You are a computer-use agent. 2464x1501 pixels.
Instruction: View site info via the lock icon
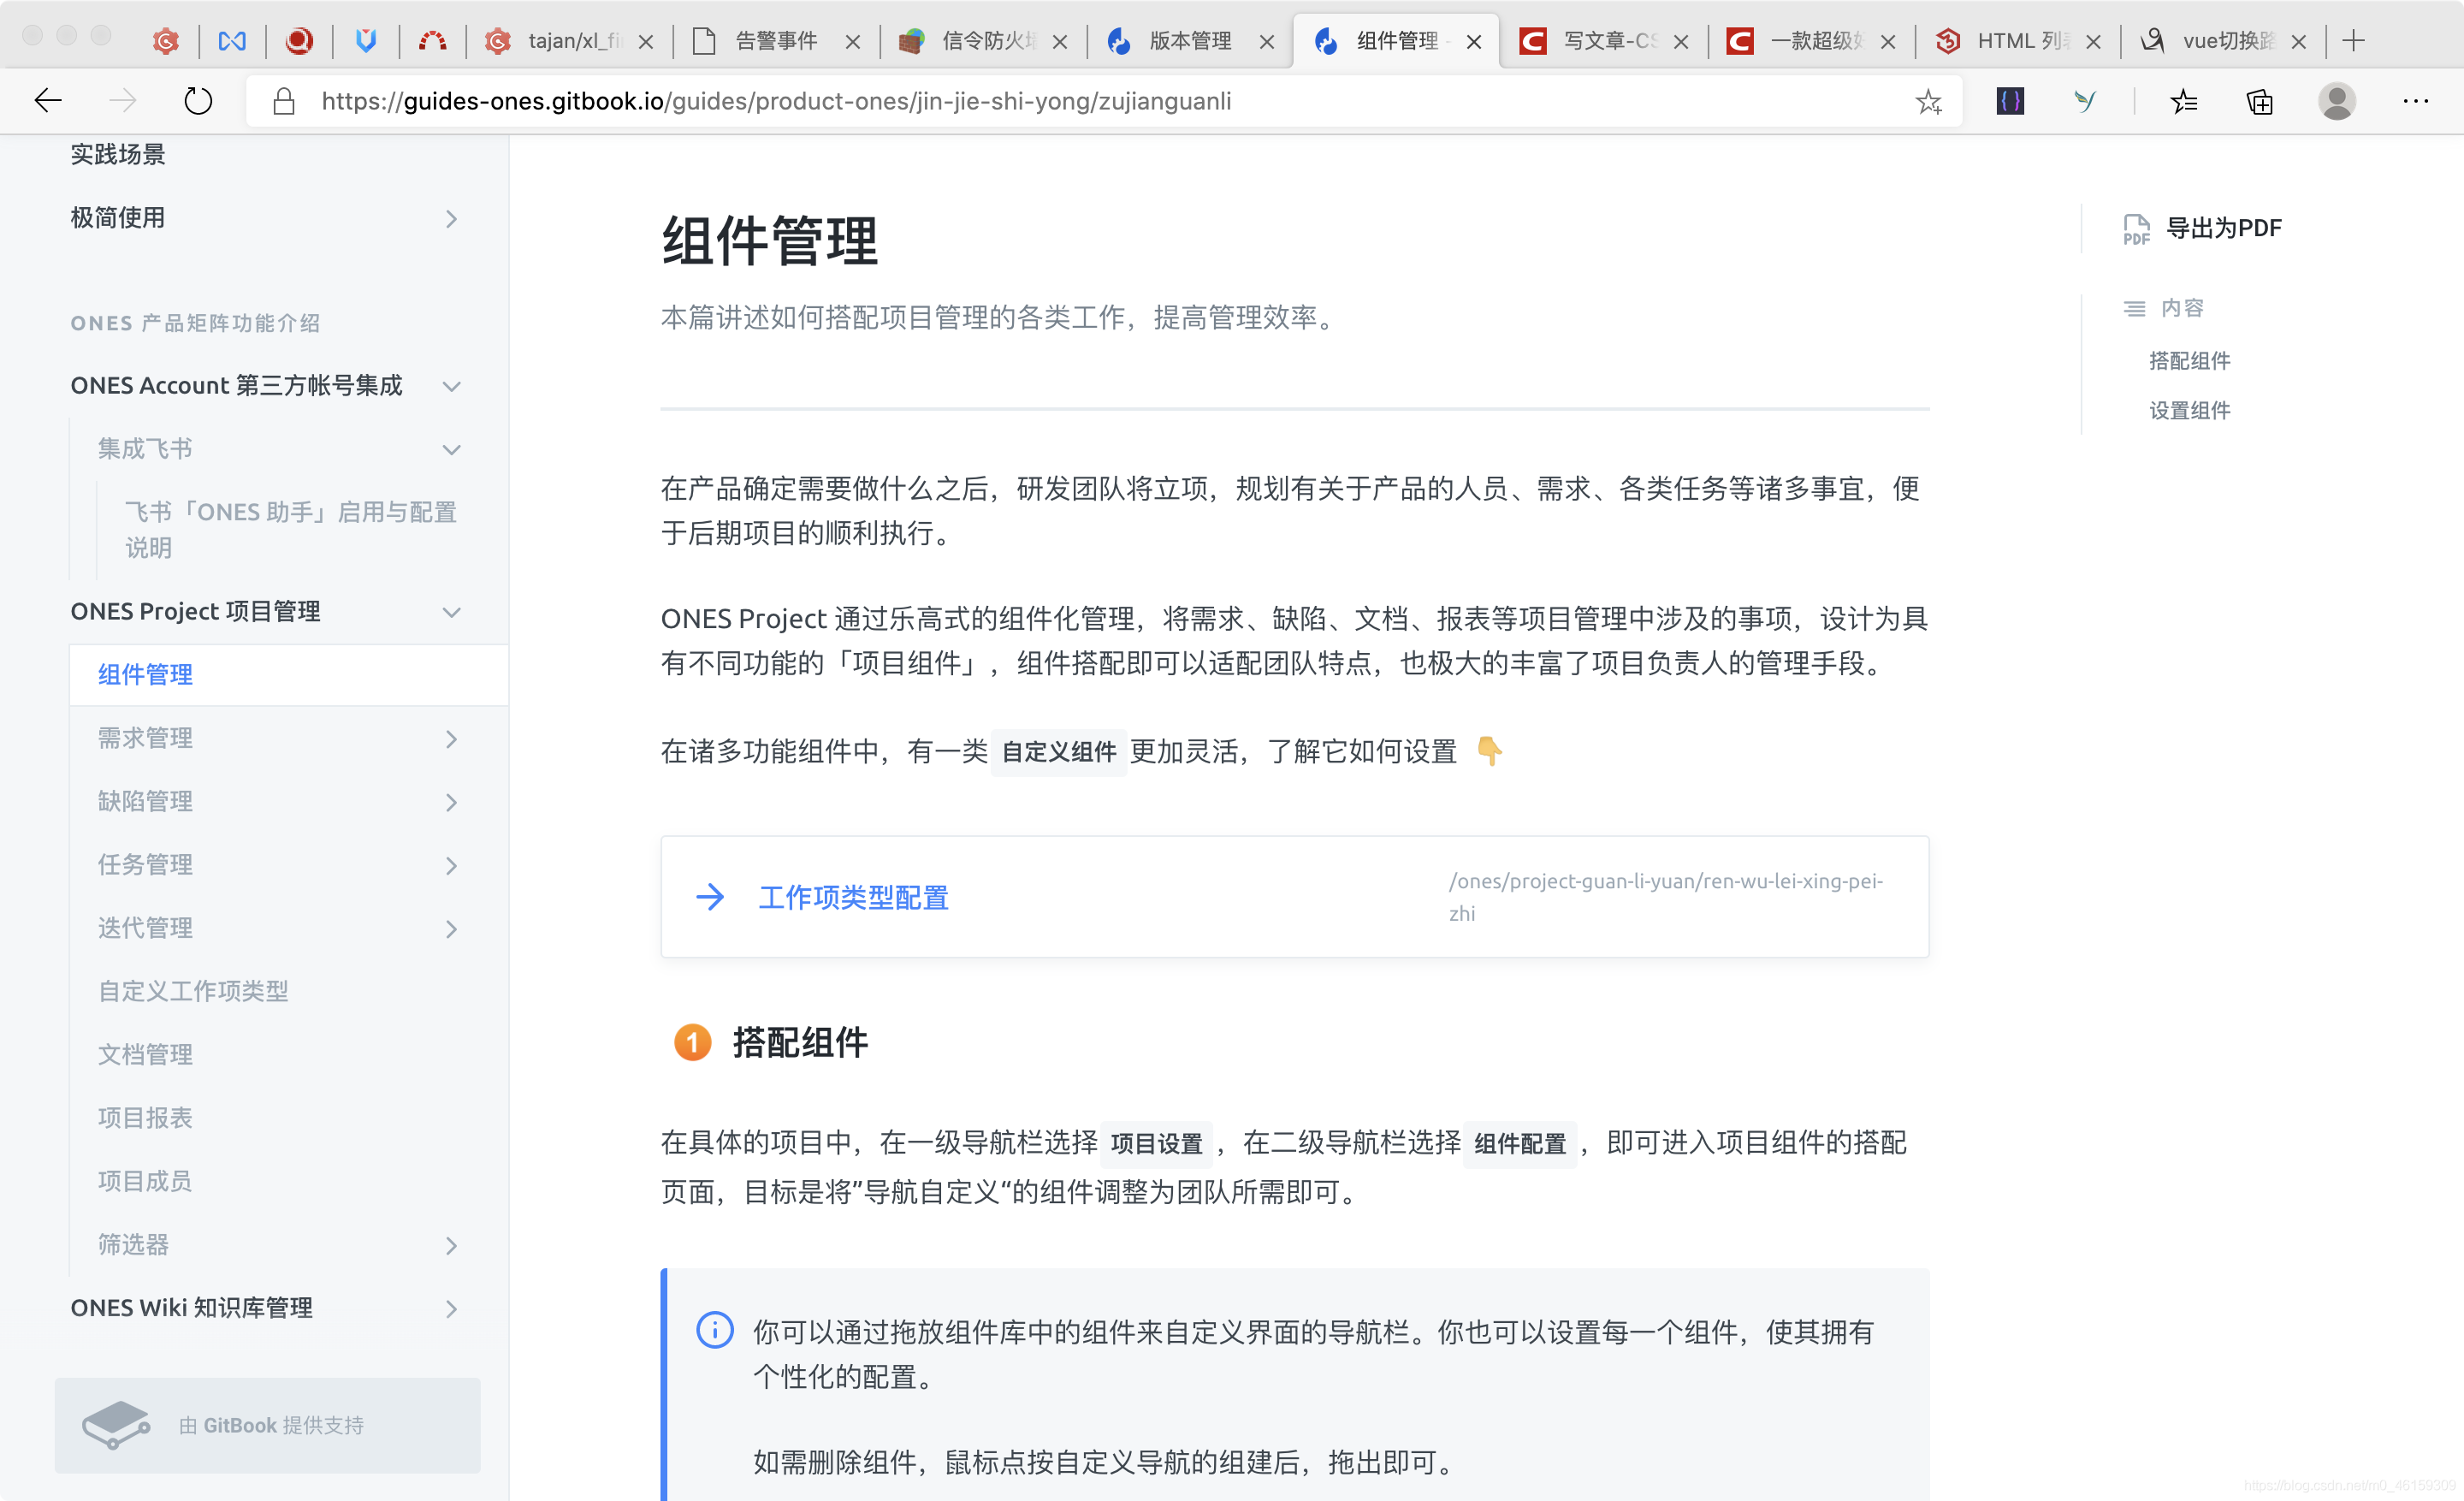tap(284, 101)
